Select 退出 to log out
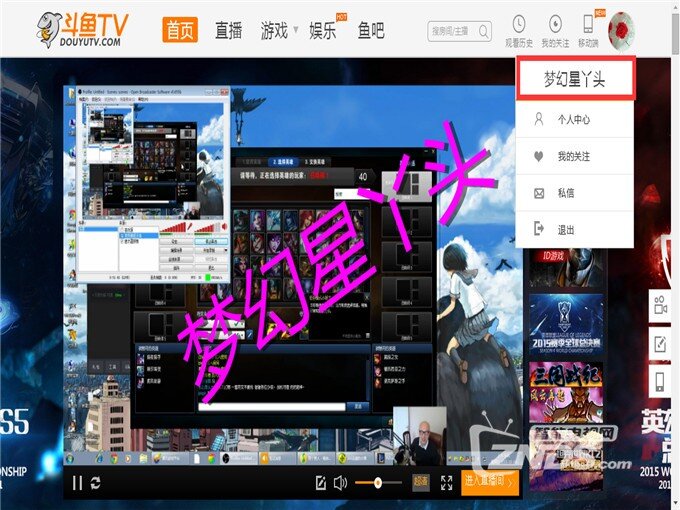 point(575,229)
